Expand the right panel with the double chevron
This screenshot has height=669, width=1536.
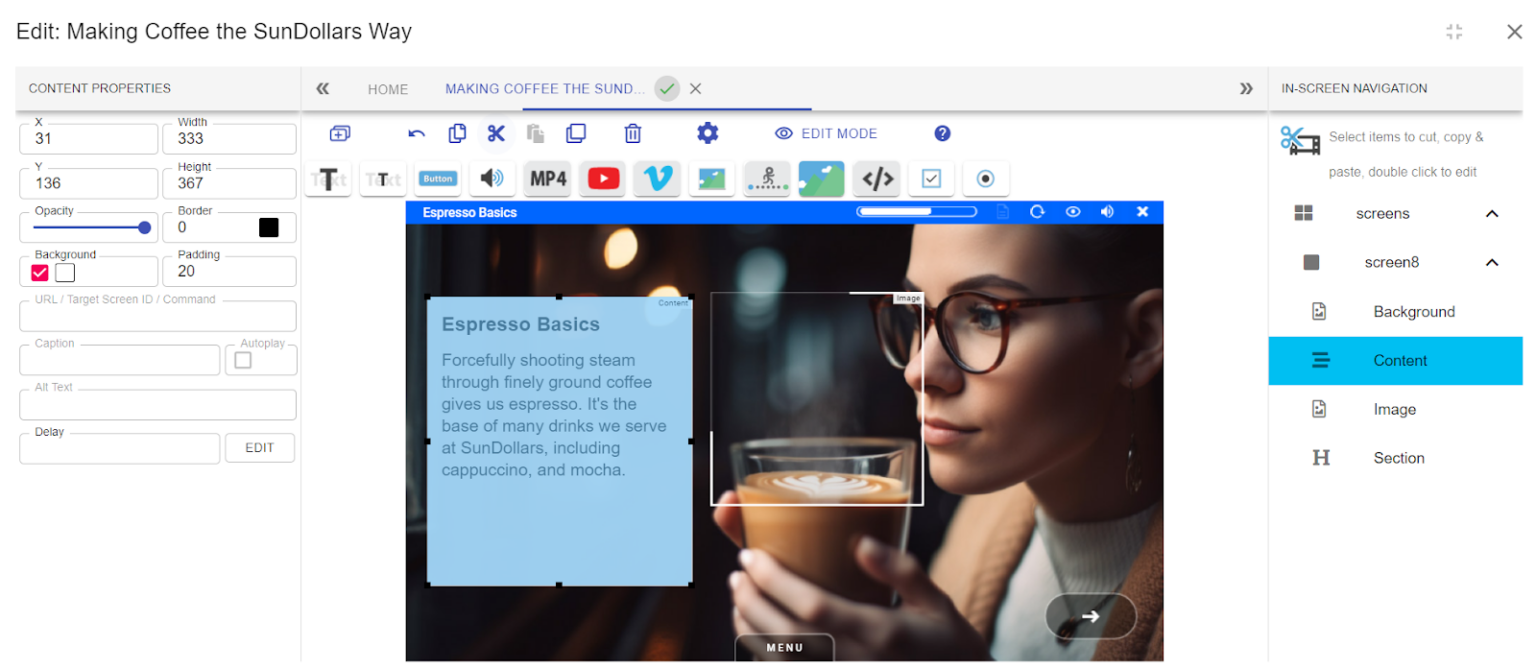click(x=1245, y=88)
